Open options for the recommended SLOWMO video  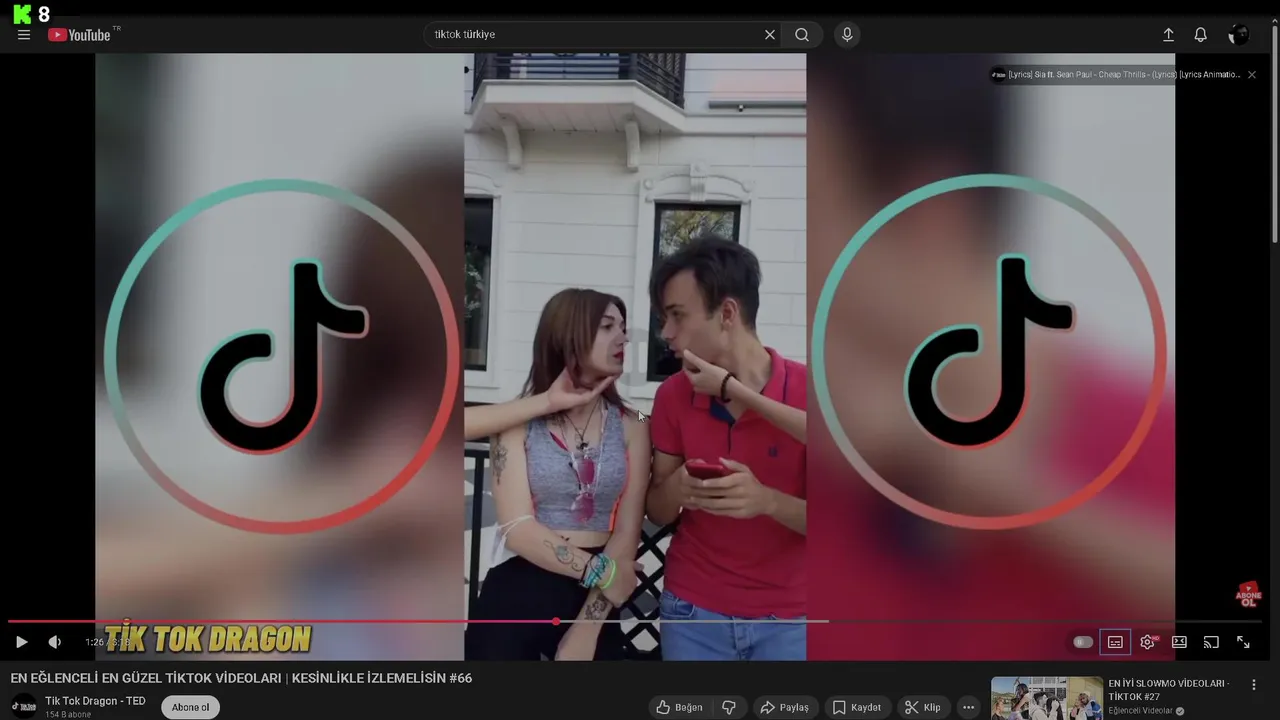tap(1253, 685)
